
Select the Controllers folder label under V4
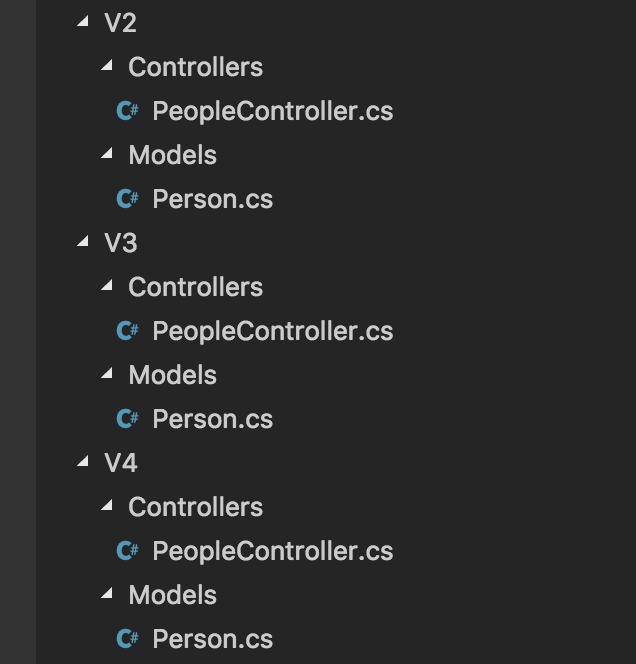coord(195,507)
